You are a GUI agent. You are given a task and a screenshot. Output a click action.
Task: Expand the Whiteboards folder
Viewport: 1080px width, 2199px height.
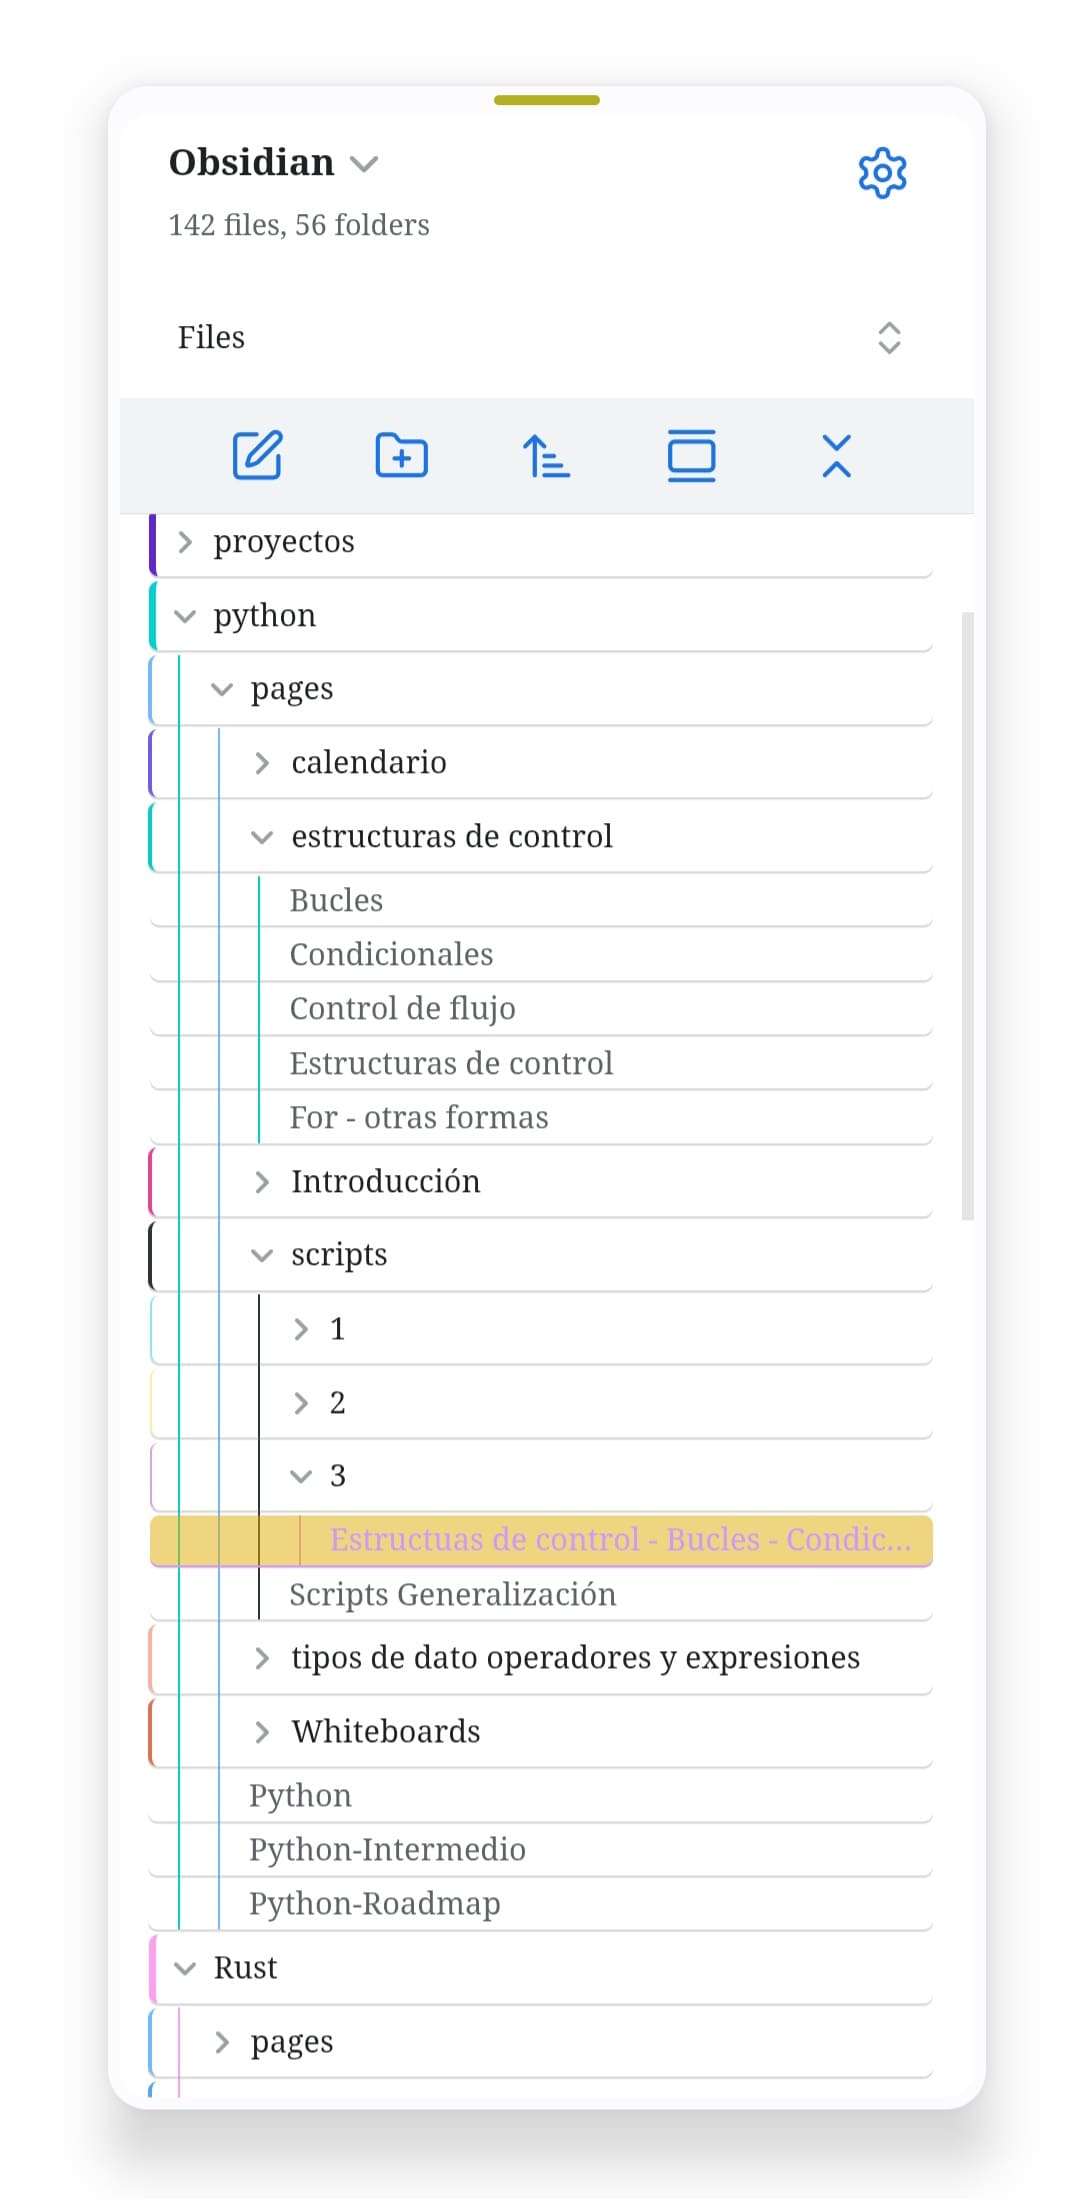[262, 1731]
